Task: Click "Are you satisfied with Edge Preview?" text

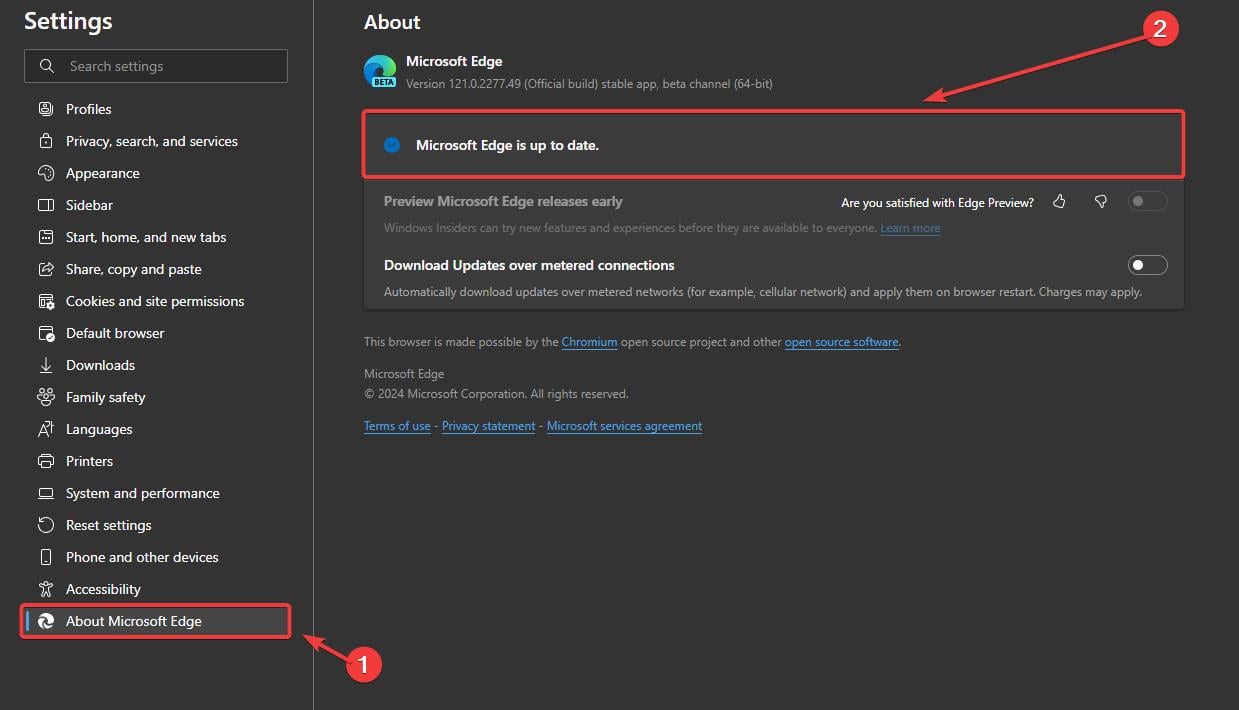Action: pos(938,203)
